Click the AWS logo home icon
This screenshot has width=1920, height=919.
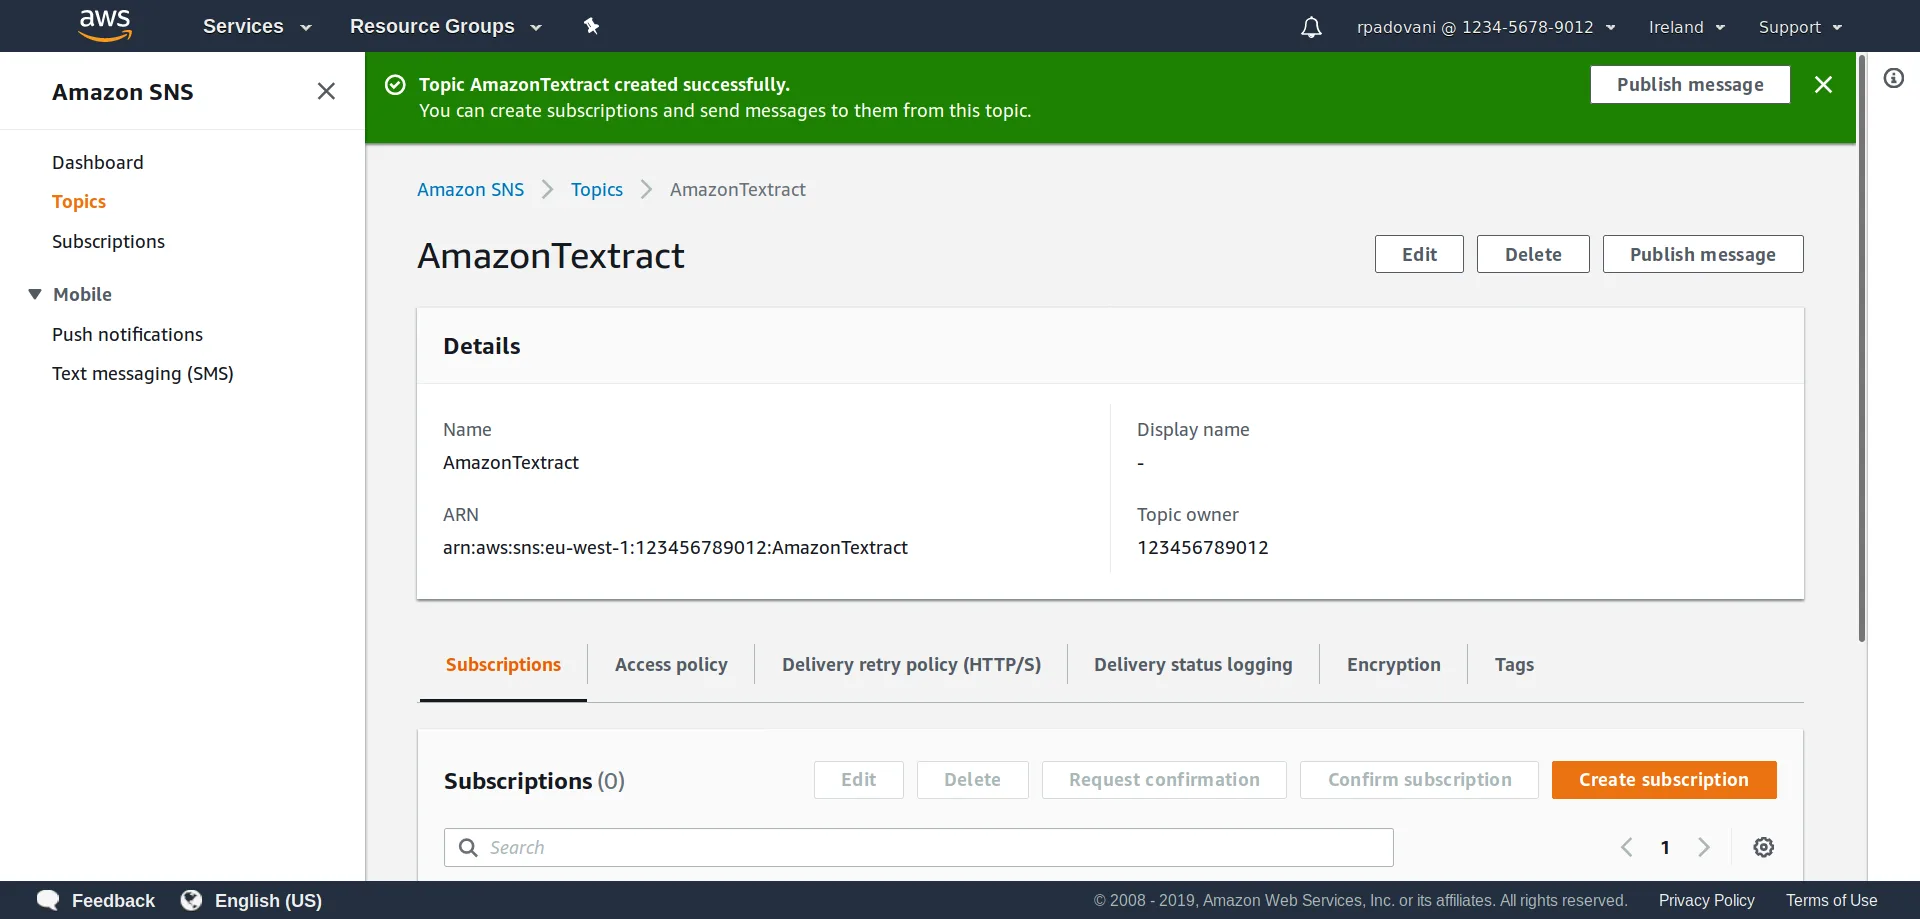tap(105, 25)
